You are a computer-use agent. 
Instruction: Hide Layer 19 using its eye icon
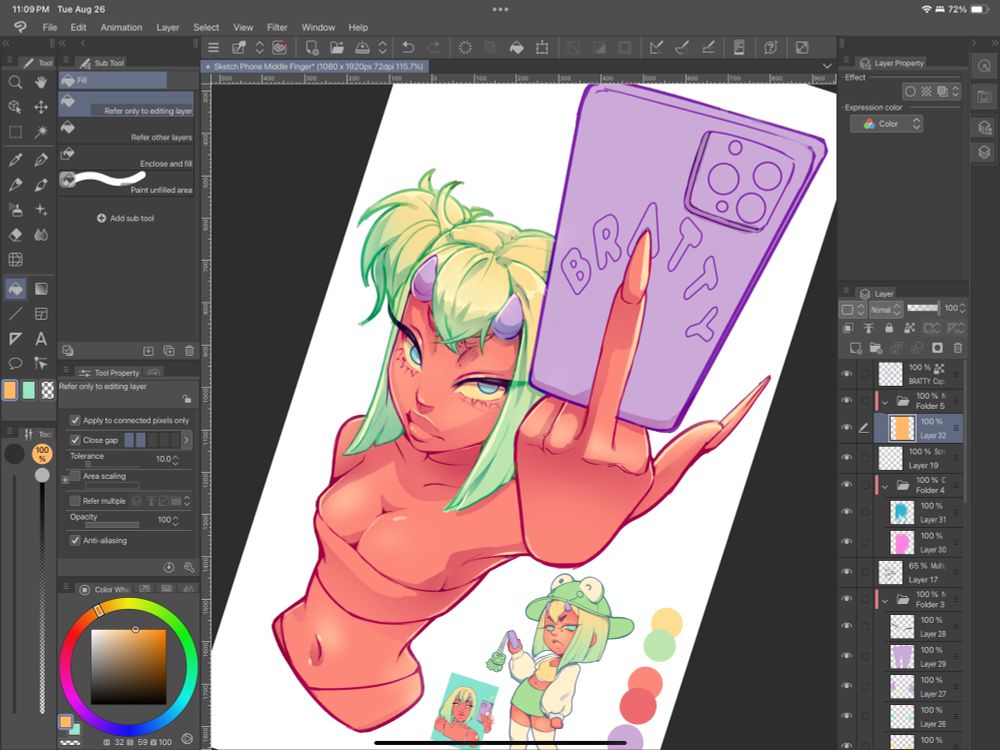pos(847,457)
